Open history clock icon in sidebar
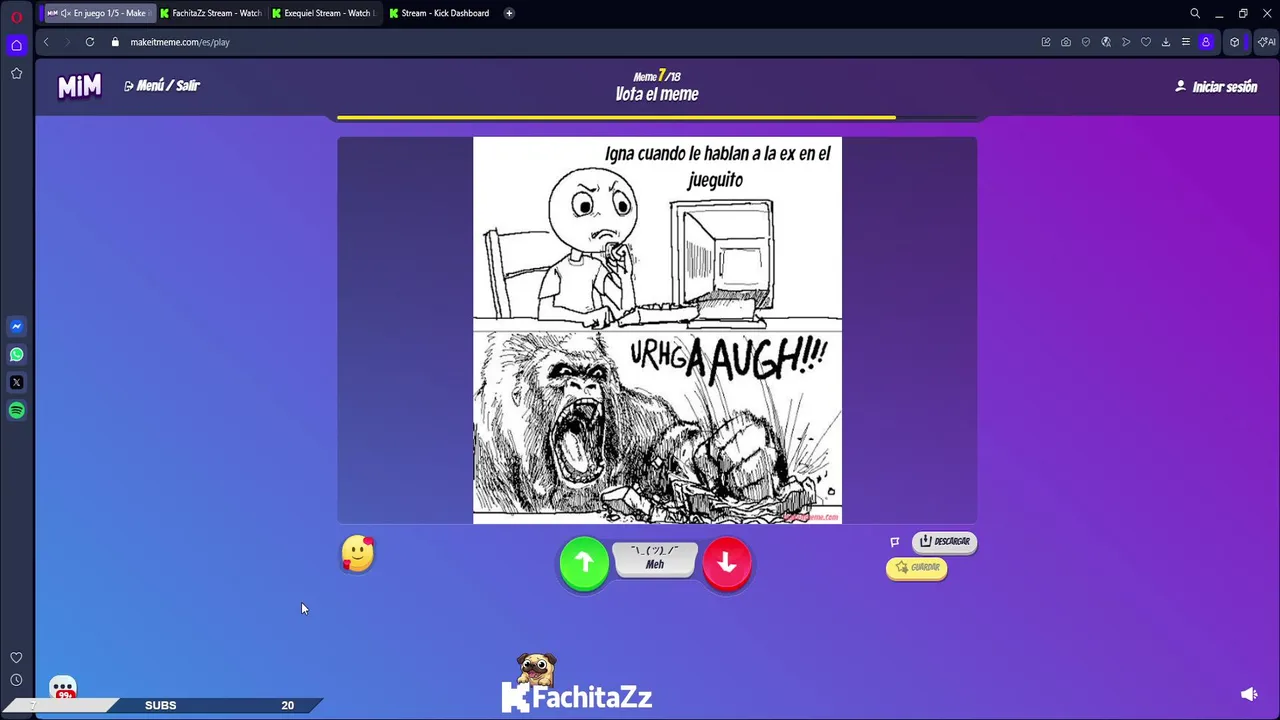This screenshot has height=720, width=1280. (16, 680)
